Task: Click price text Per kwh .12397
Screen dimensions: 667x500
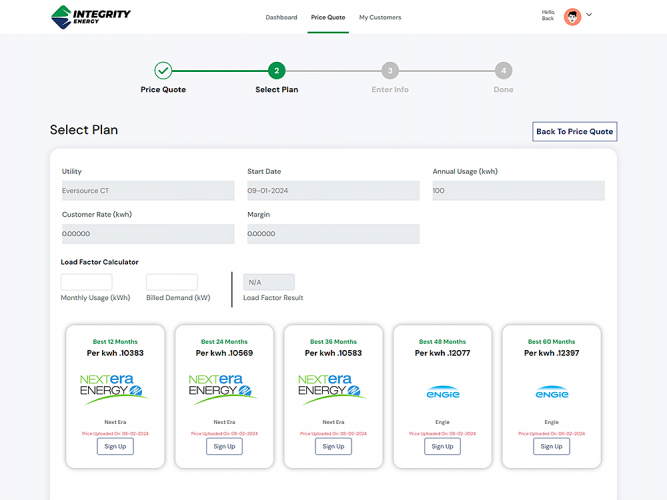Action: (x=551, y=353)
